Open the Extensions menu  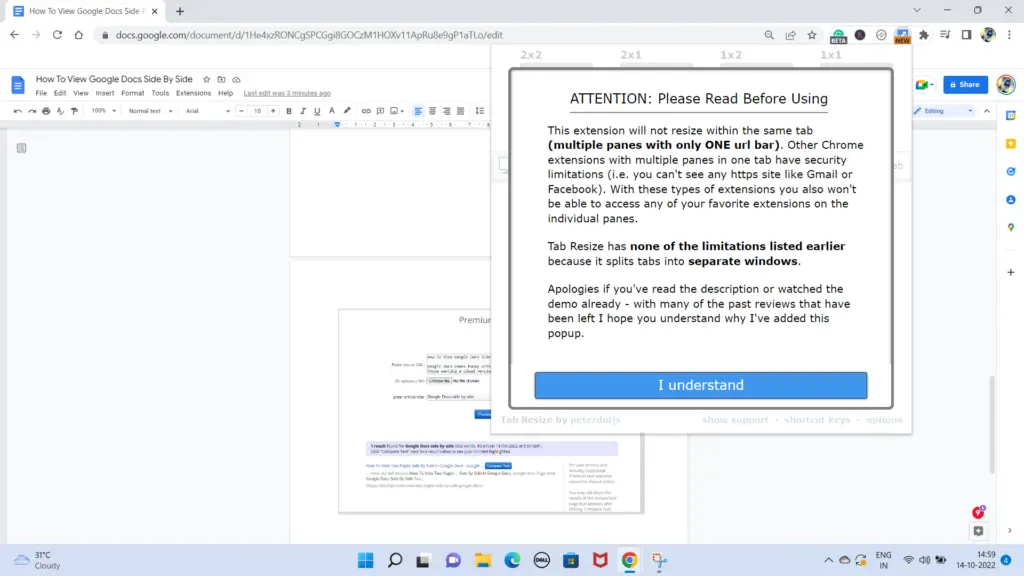coord(193,93)
